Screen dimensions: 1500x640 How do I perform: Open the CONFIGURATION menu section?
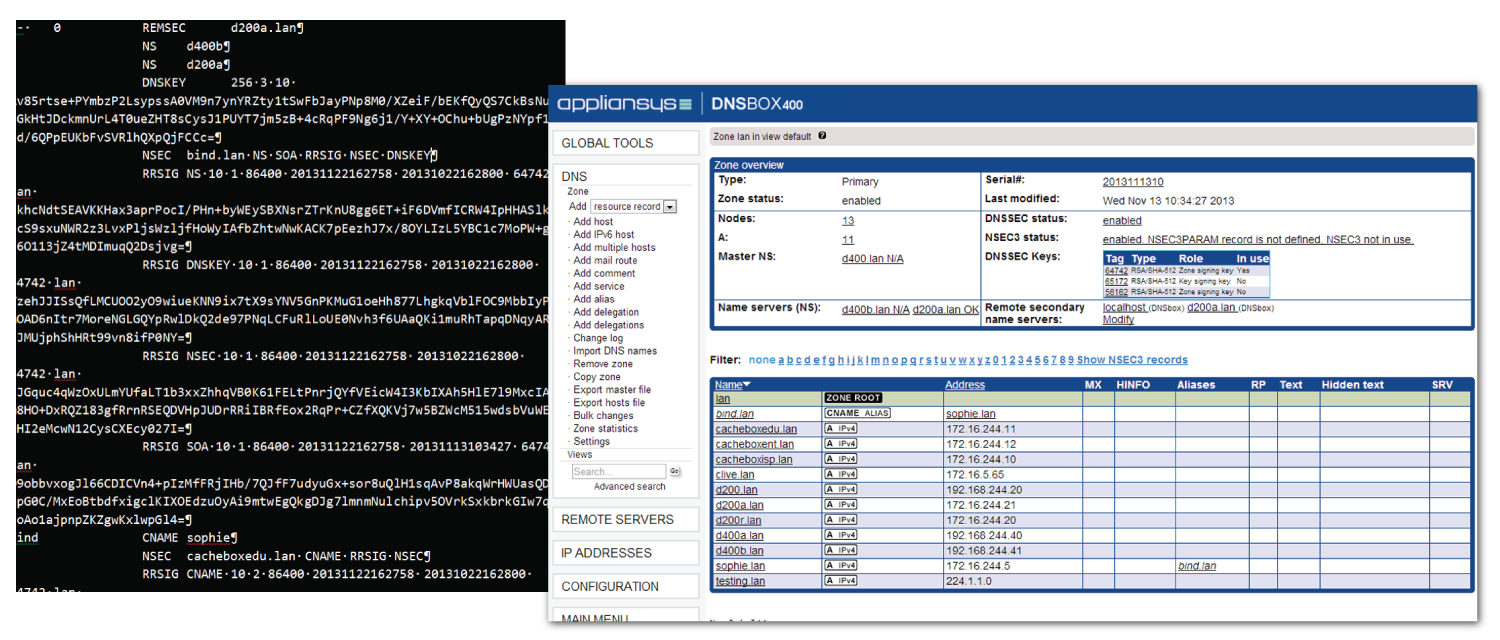click(x=627, y=587)
